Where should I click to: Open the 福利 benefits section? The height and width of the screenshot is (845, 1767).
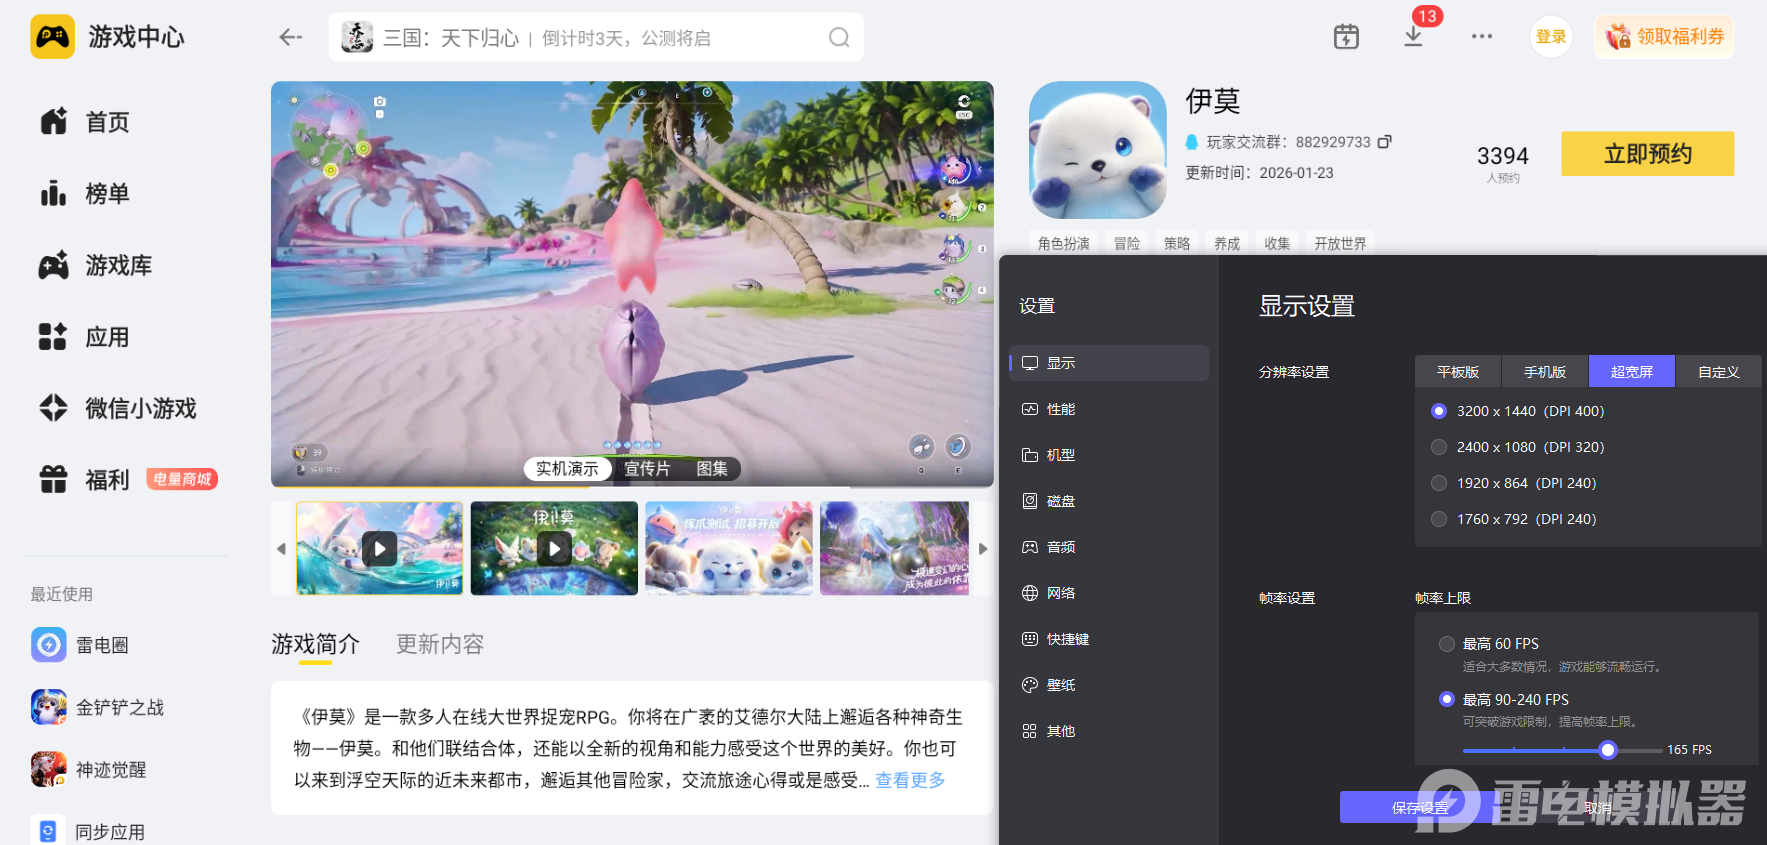click(85, 480)
